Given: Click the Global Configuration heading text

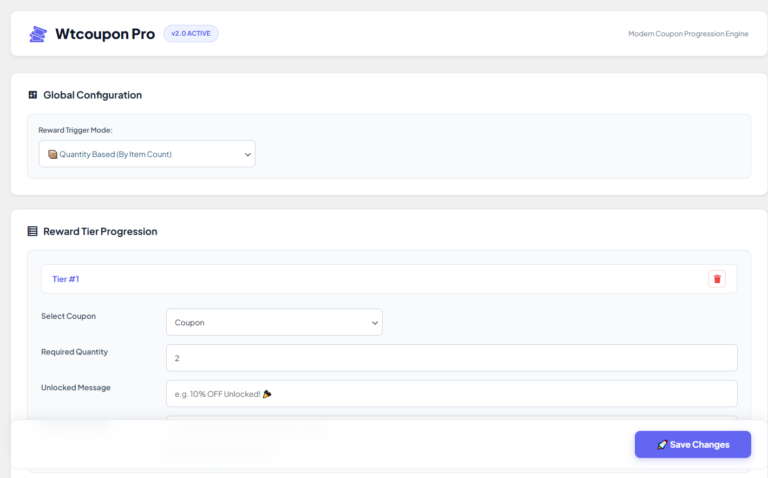Looking at the screenshot, I should [92, 95].
